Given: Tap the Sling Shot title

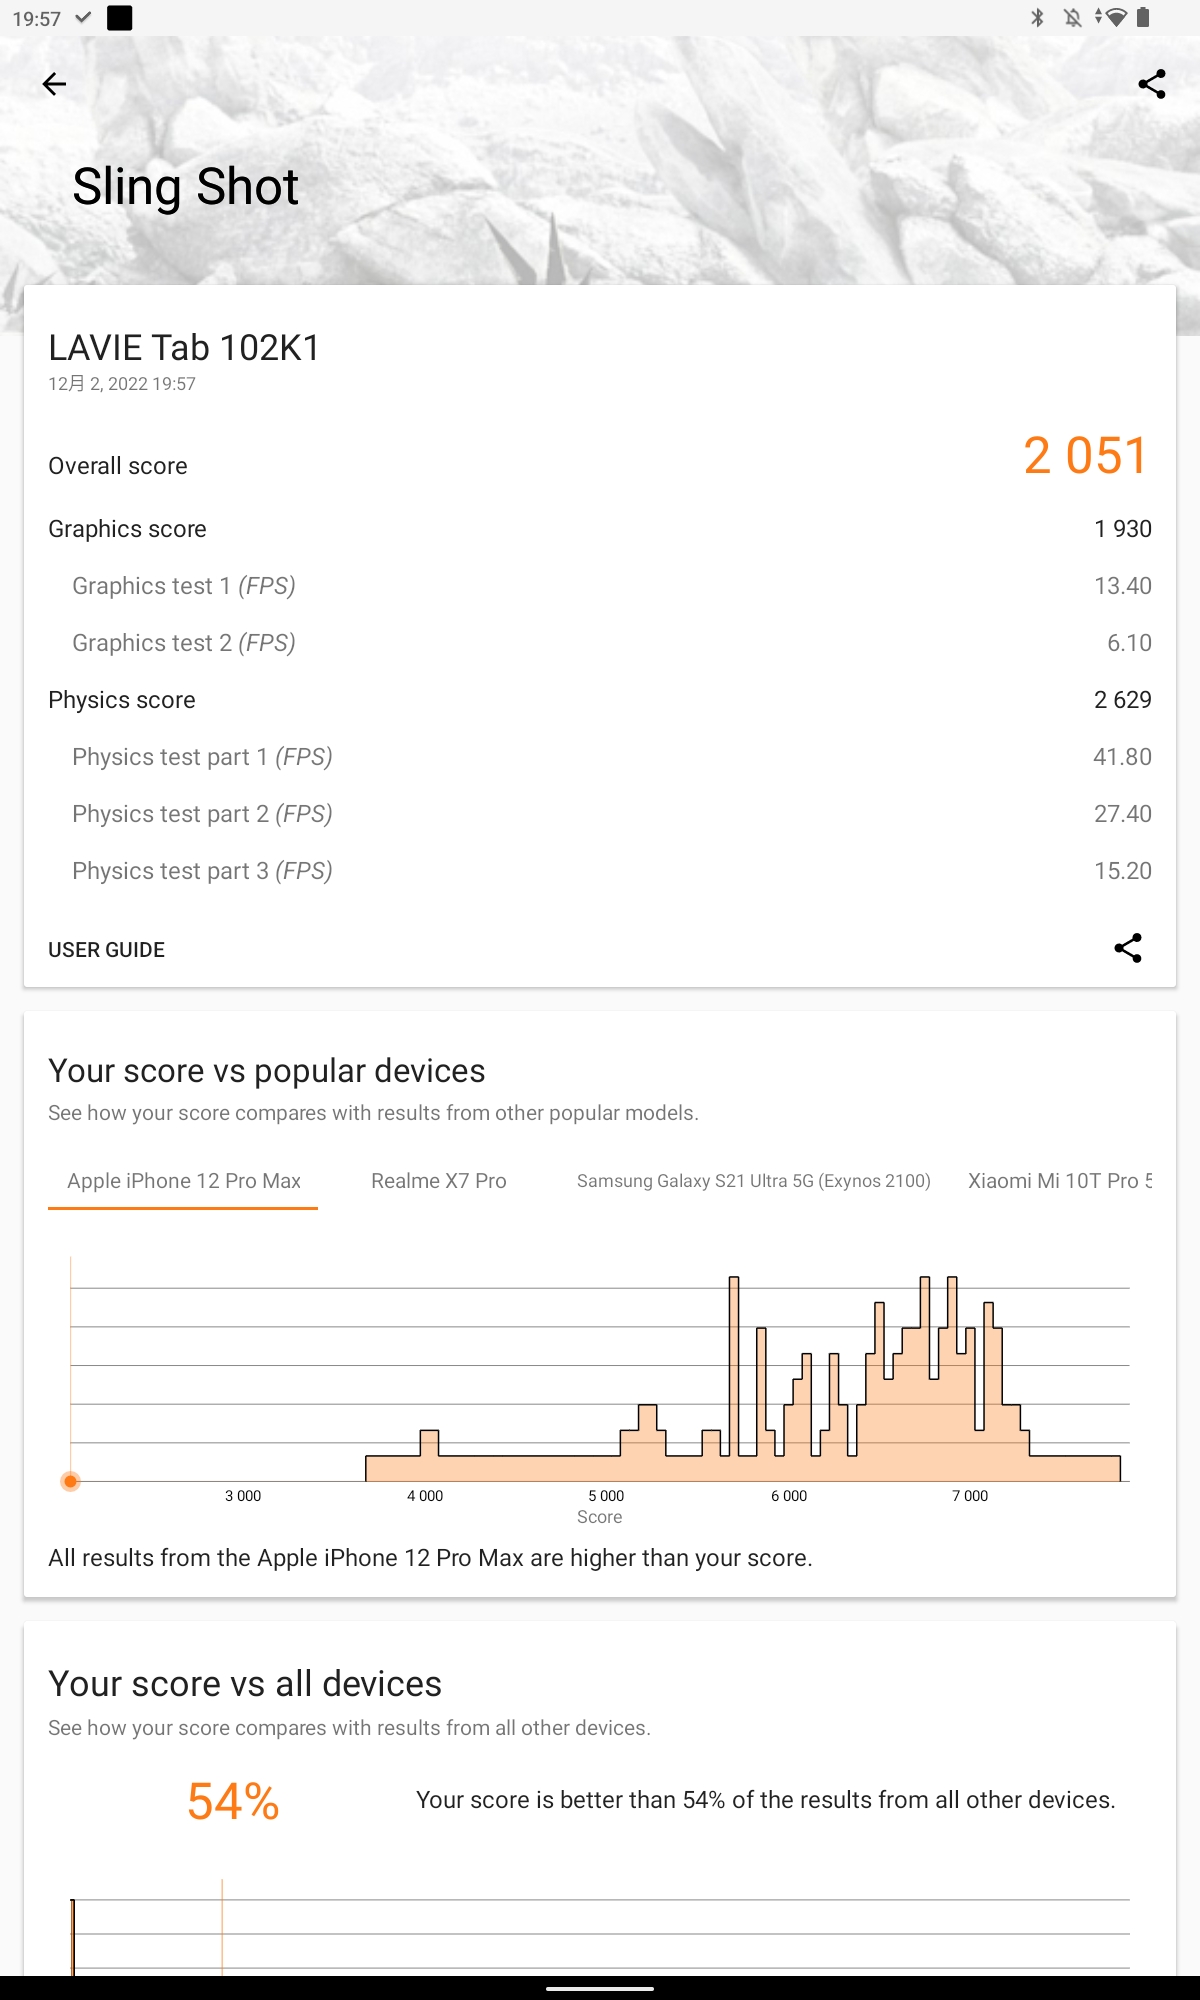Looking at the screenshot, I should tap(186, 187).
